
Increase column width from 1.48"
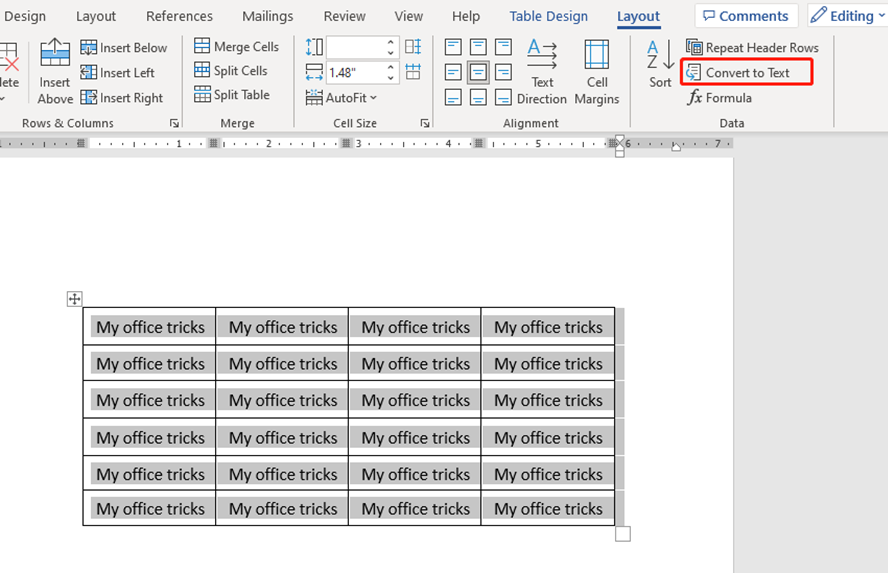pyautogui.click(x=391, y=67)
